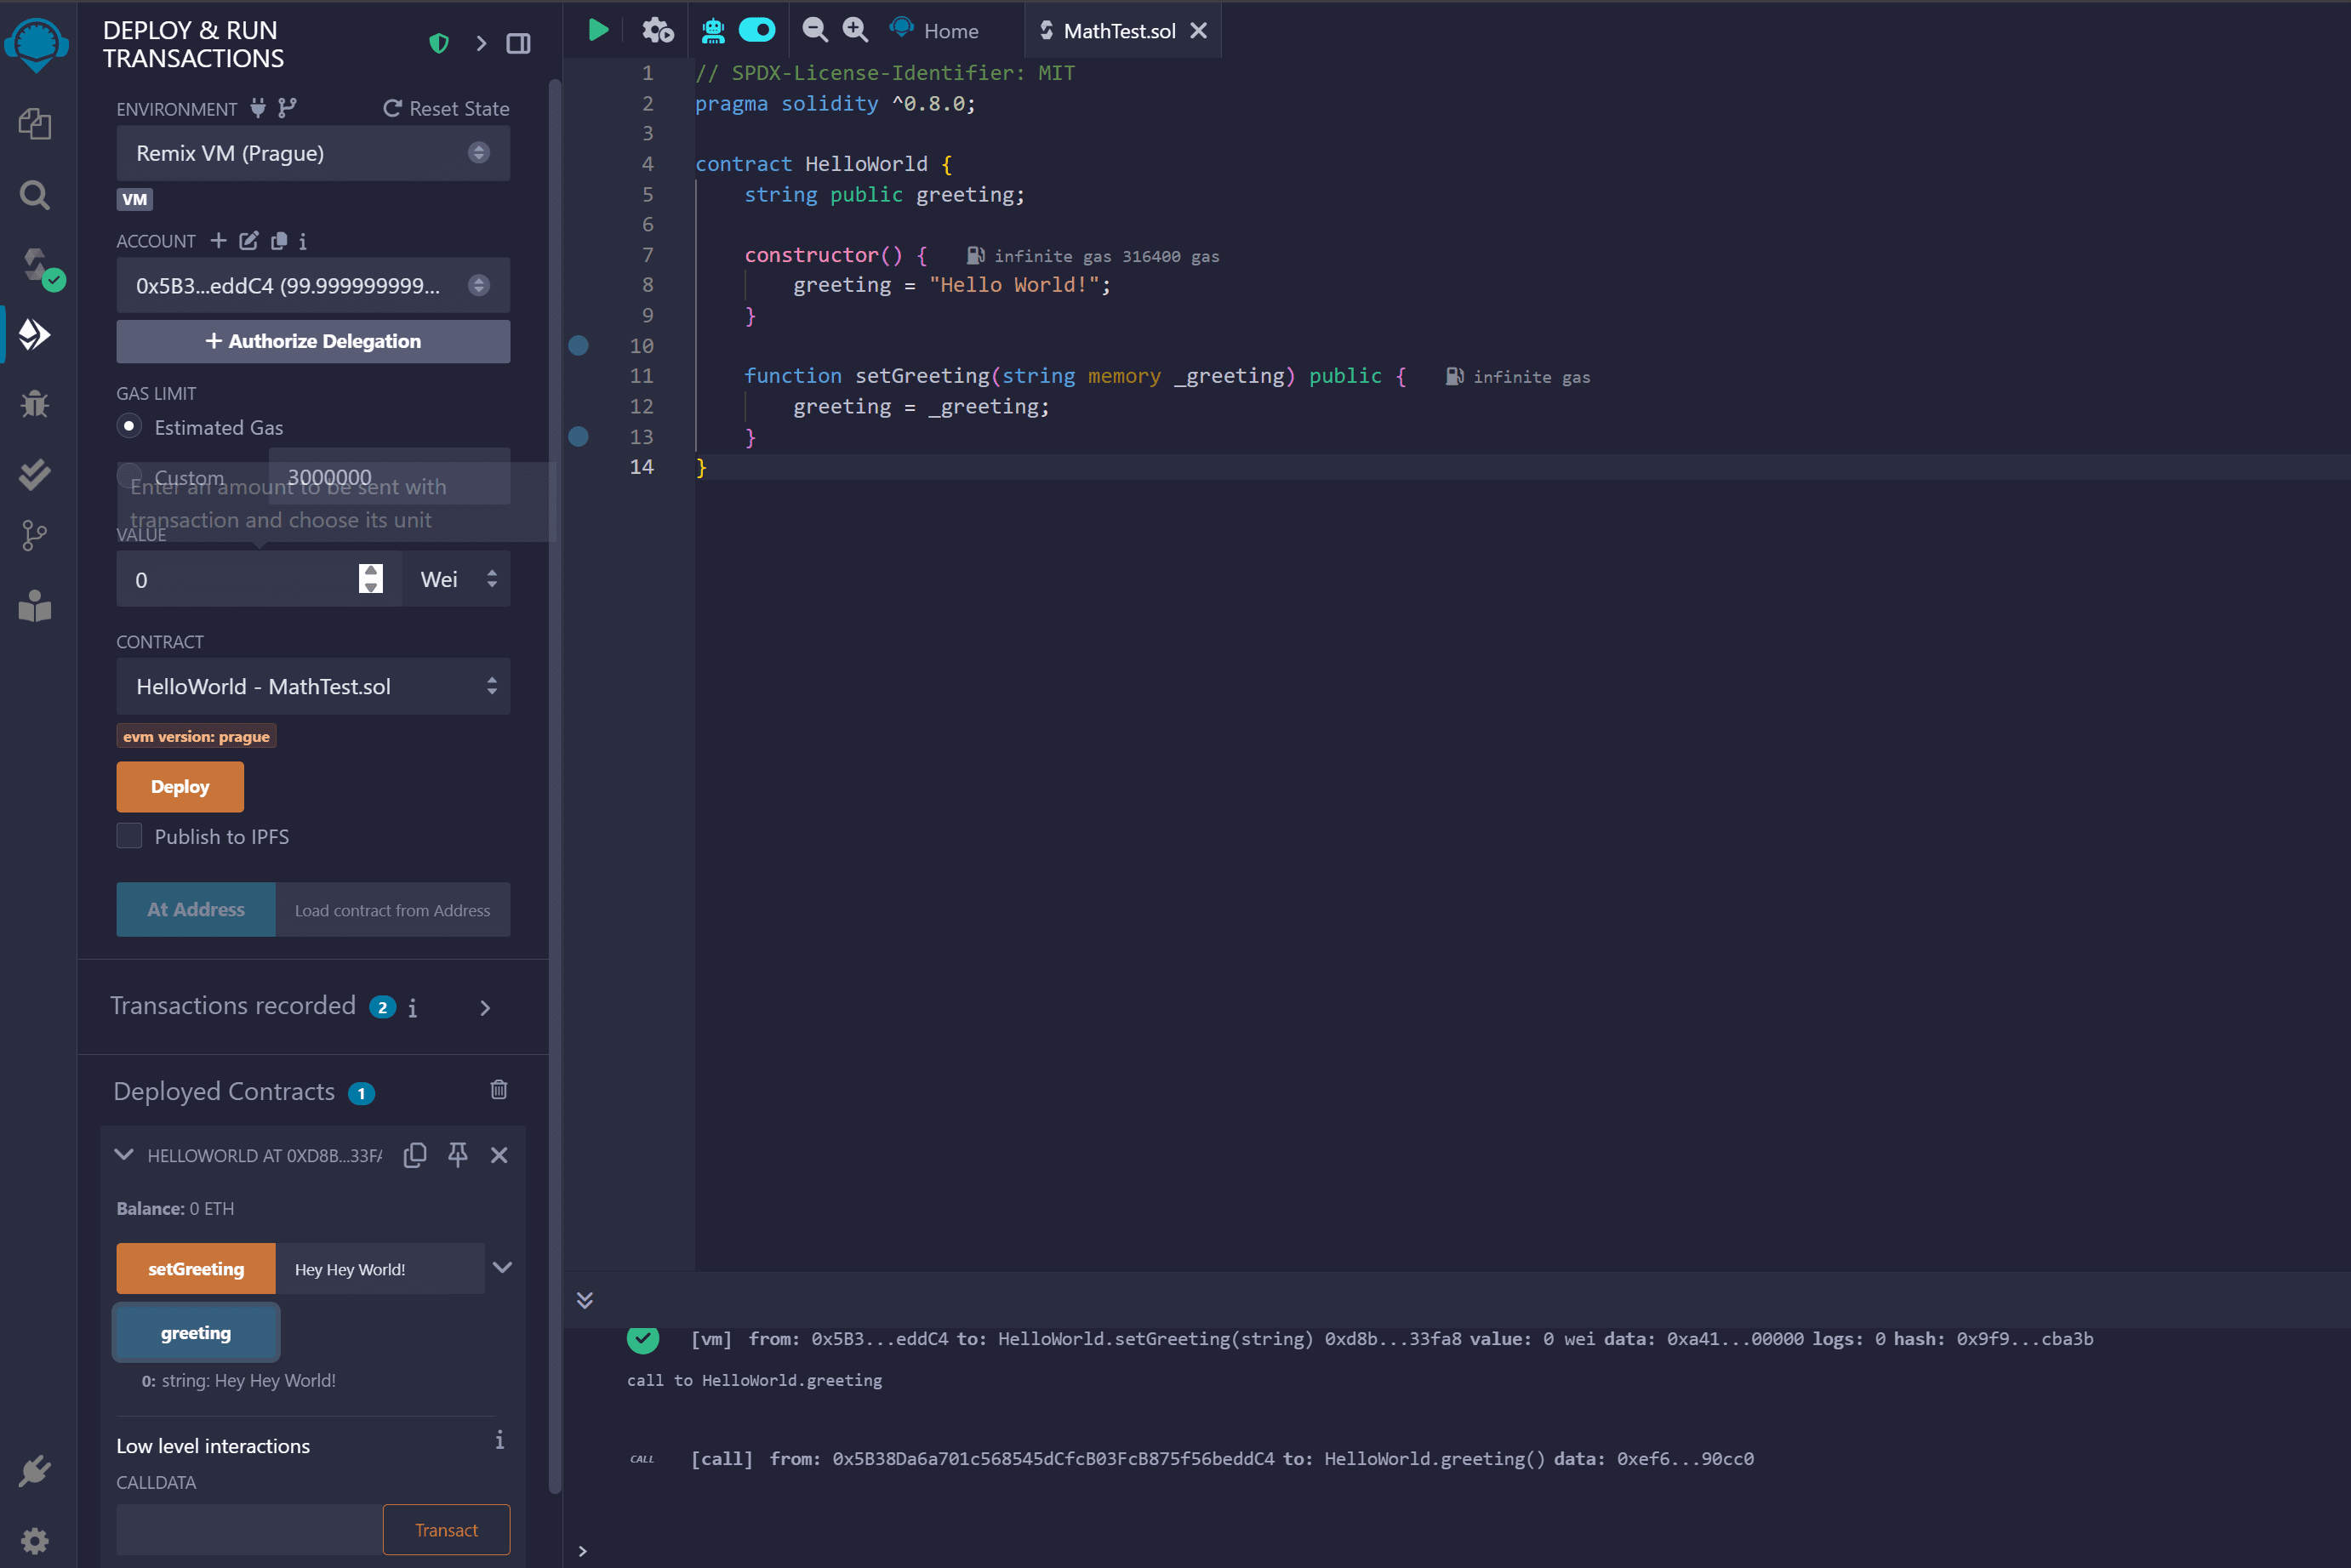Click the orange Deploy button
The height and width of the screenshot is (1568, 2351).
click(180, 787)
